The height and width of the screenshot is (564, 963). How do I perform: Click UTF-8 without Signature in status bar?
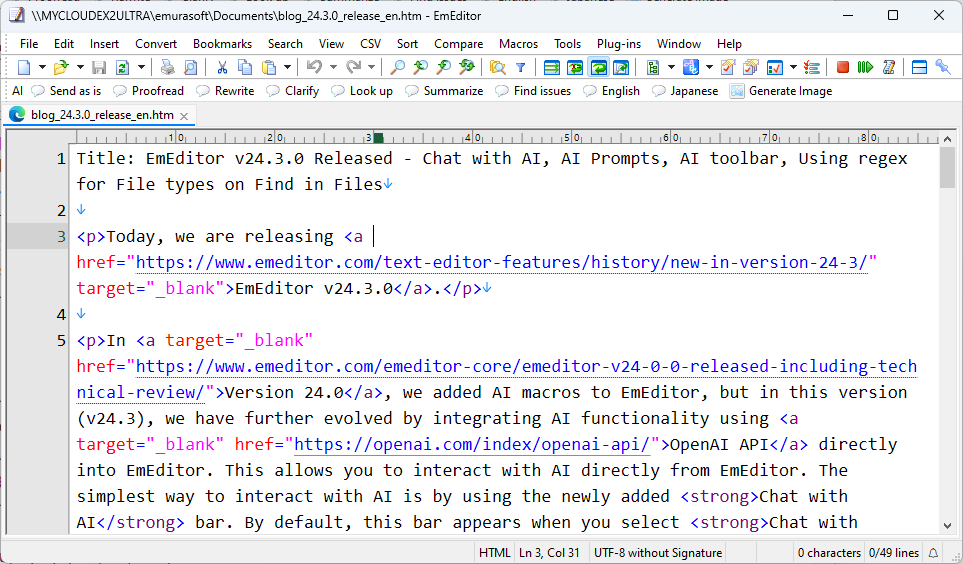(x=658, y=553)
